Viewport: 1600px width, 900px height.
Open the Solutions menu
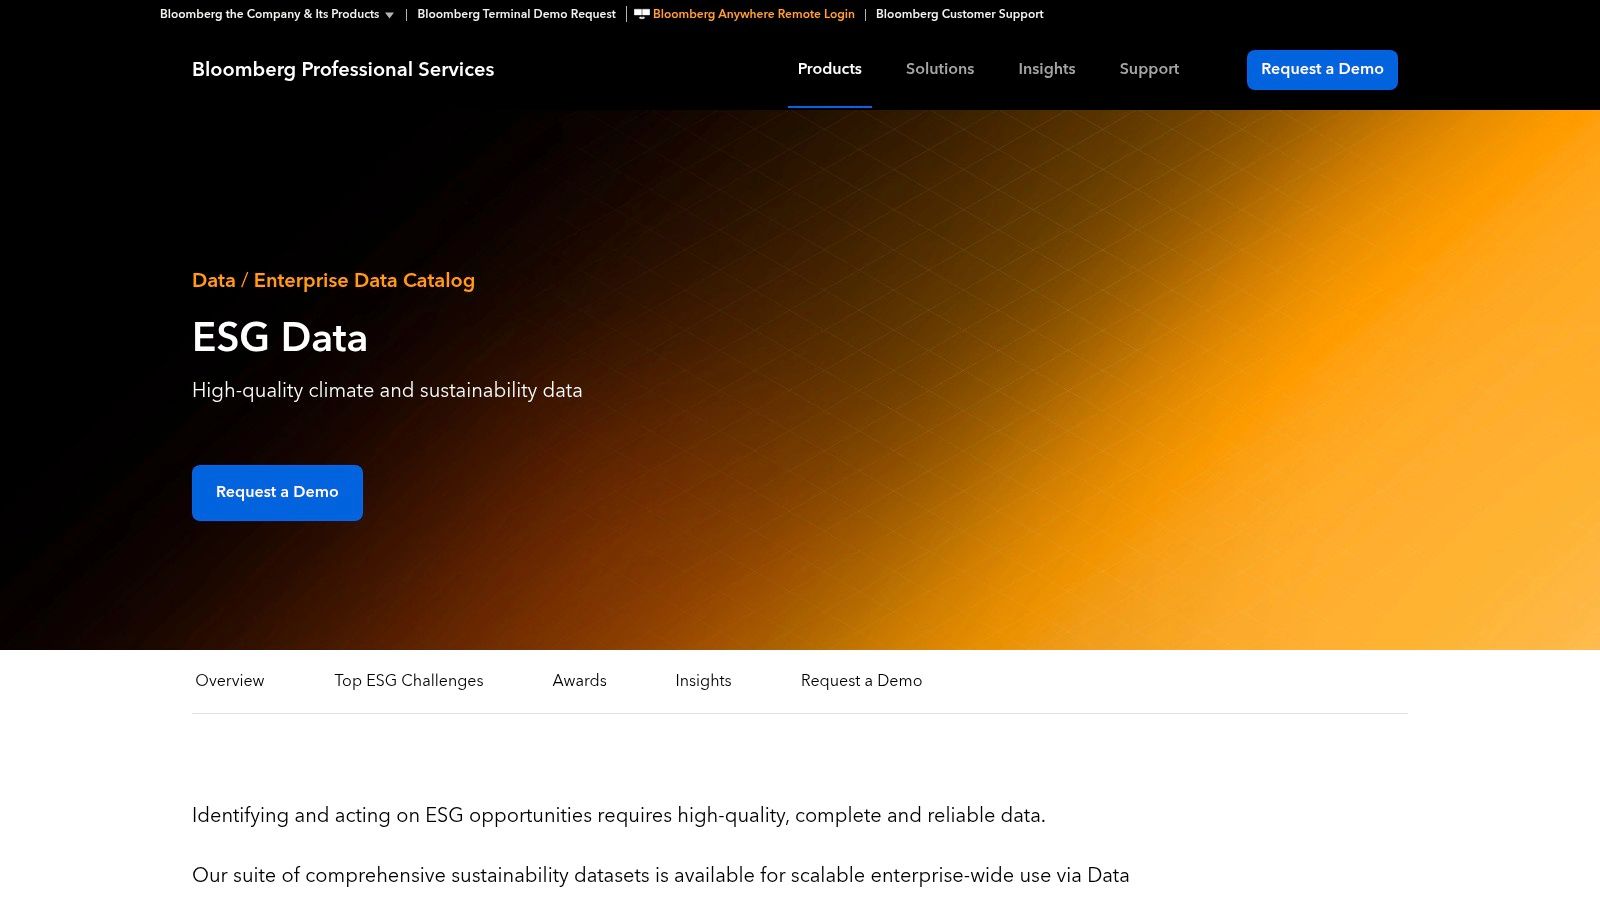click(x=940, y=69)
